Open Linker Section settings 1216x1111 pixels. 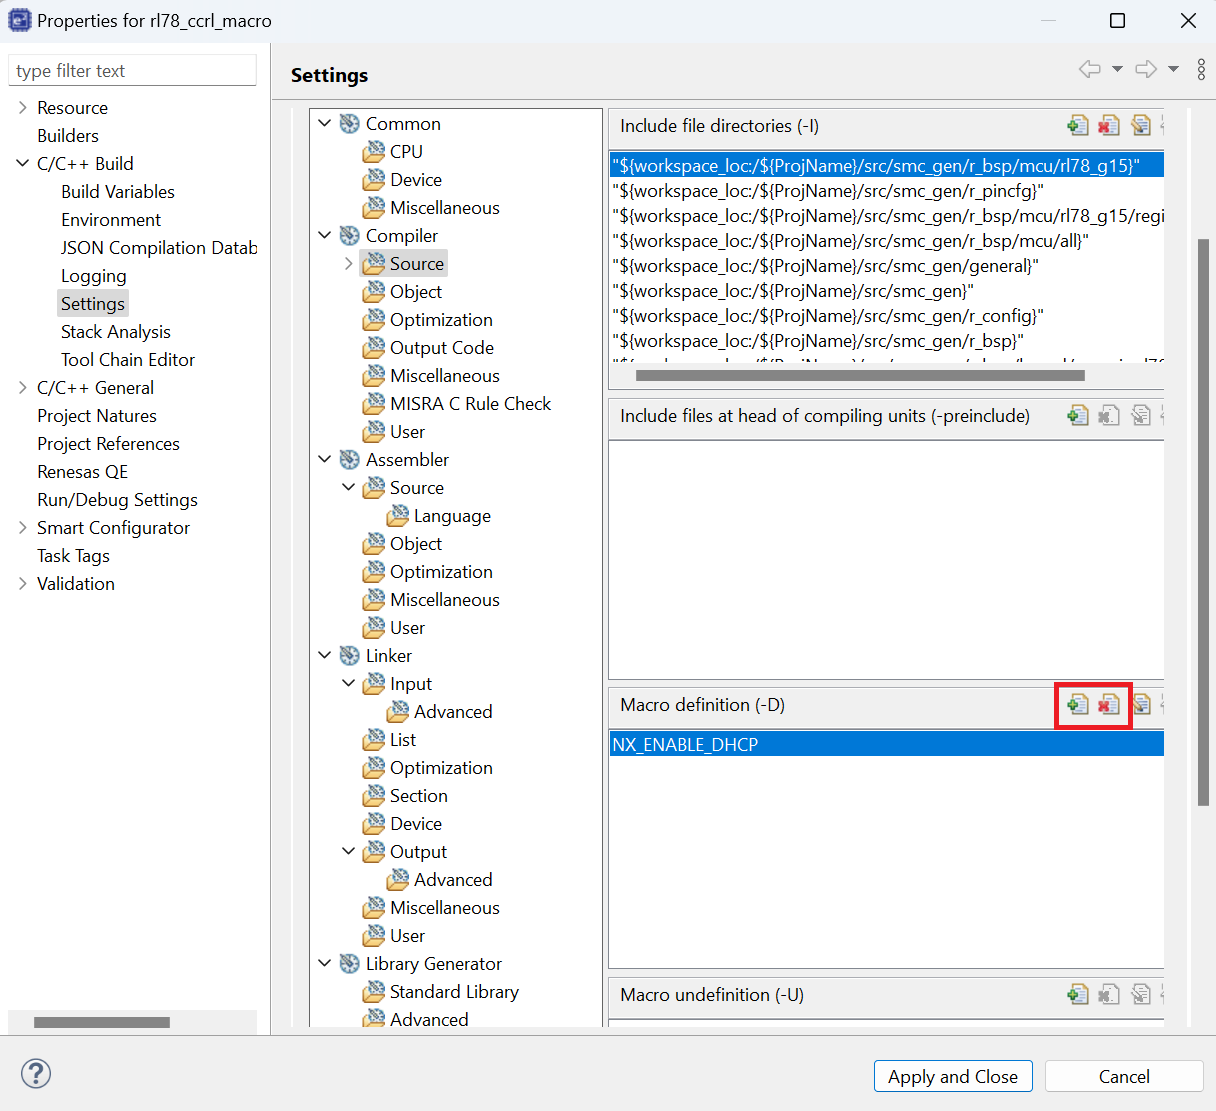coord(419,796)
